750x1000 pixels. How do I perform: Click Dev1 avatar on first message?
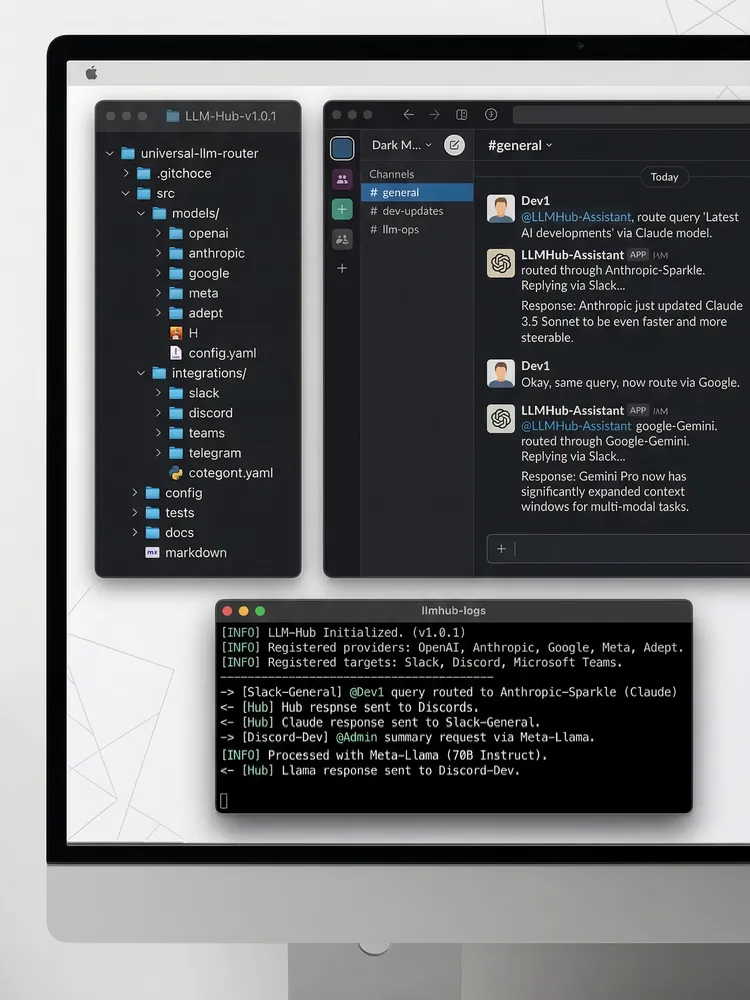coord(501,209)
